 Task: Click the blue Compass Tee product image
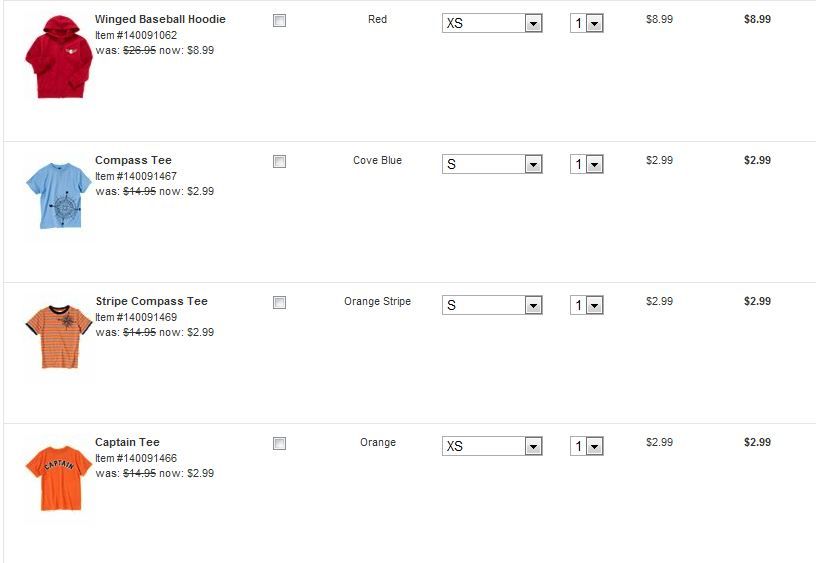(59, 195)
